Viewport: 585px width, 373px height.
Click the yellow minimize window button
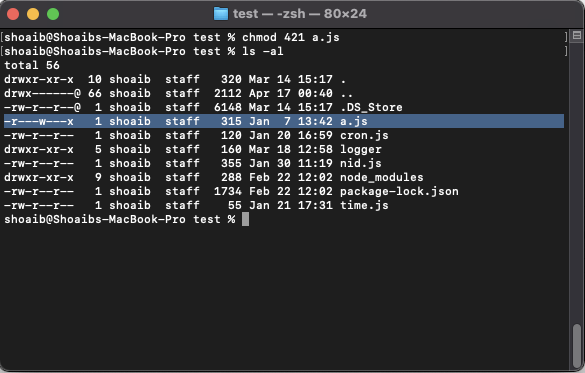[33, 14]
